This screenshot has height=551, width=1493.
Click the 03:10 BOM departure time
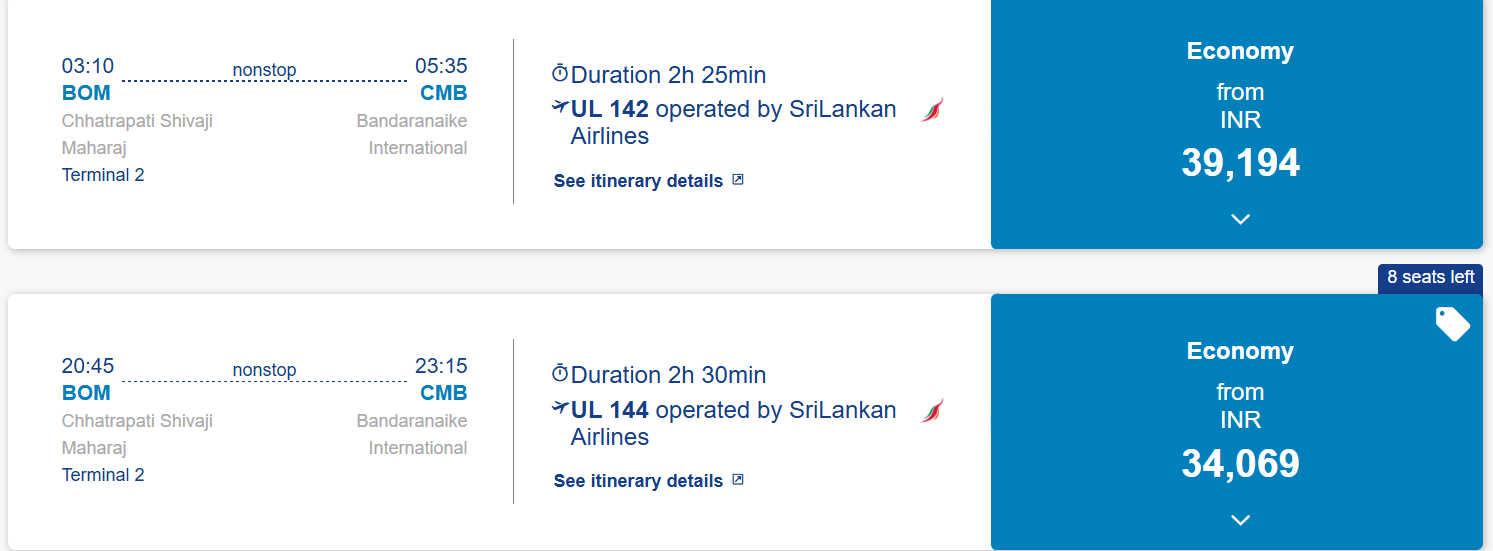tap(88, 67)
